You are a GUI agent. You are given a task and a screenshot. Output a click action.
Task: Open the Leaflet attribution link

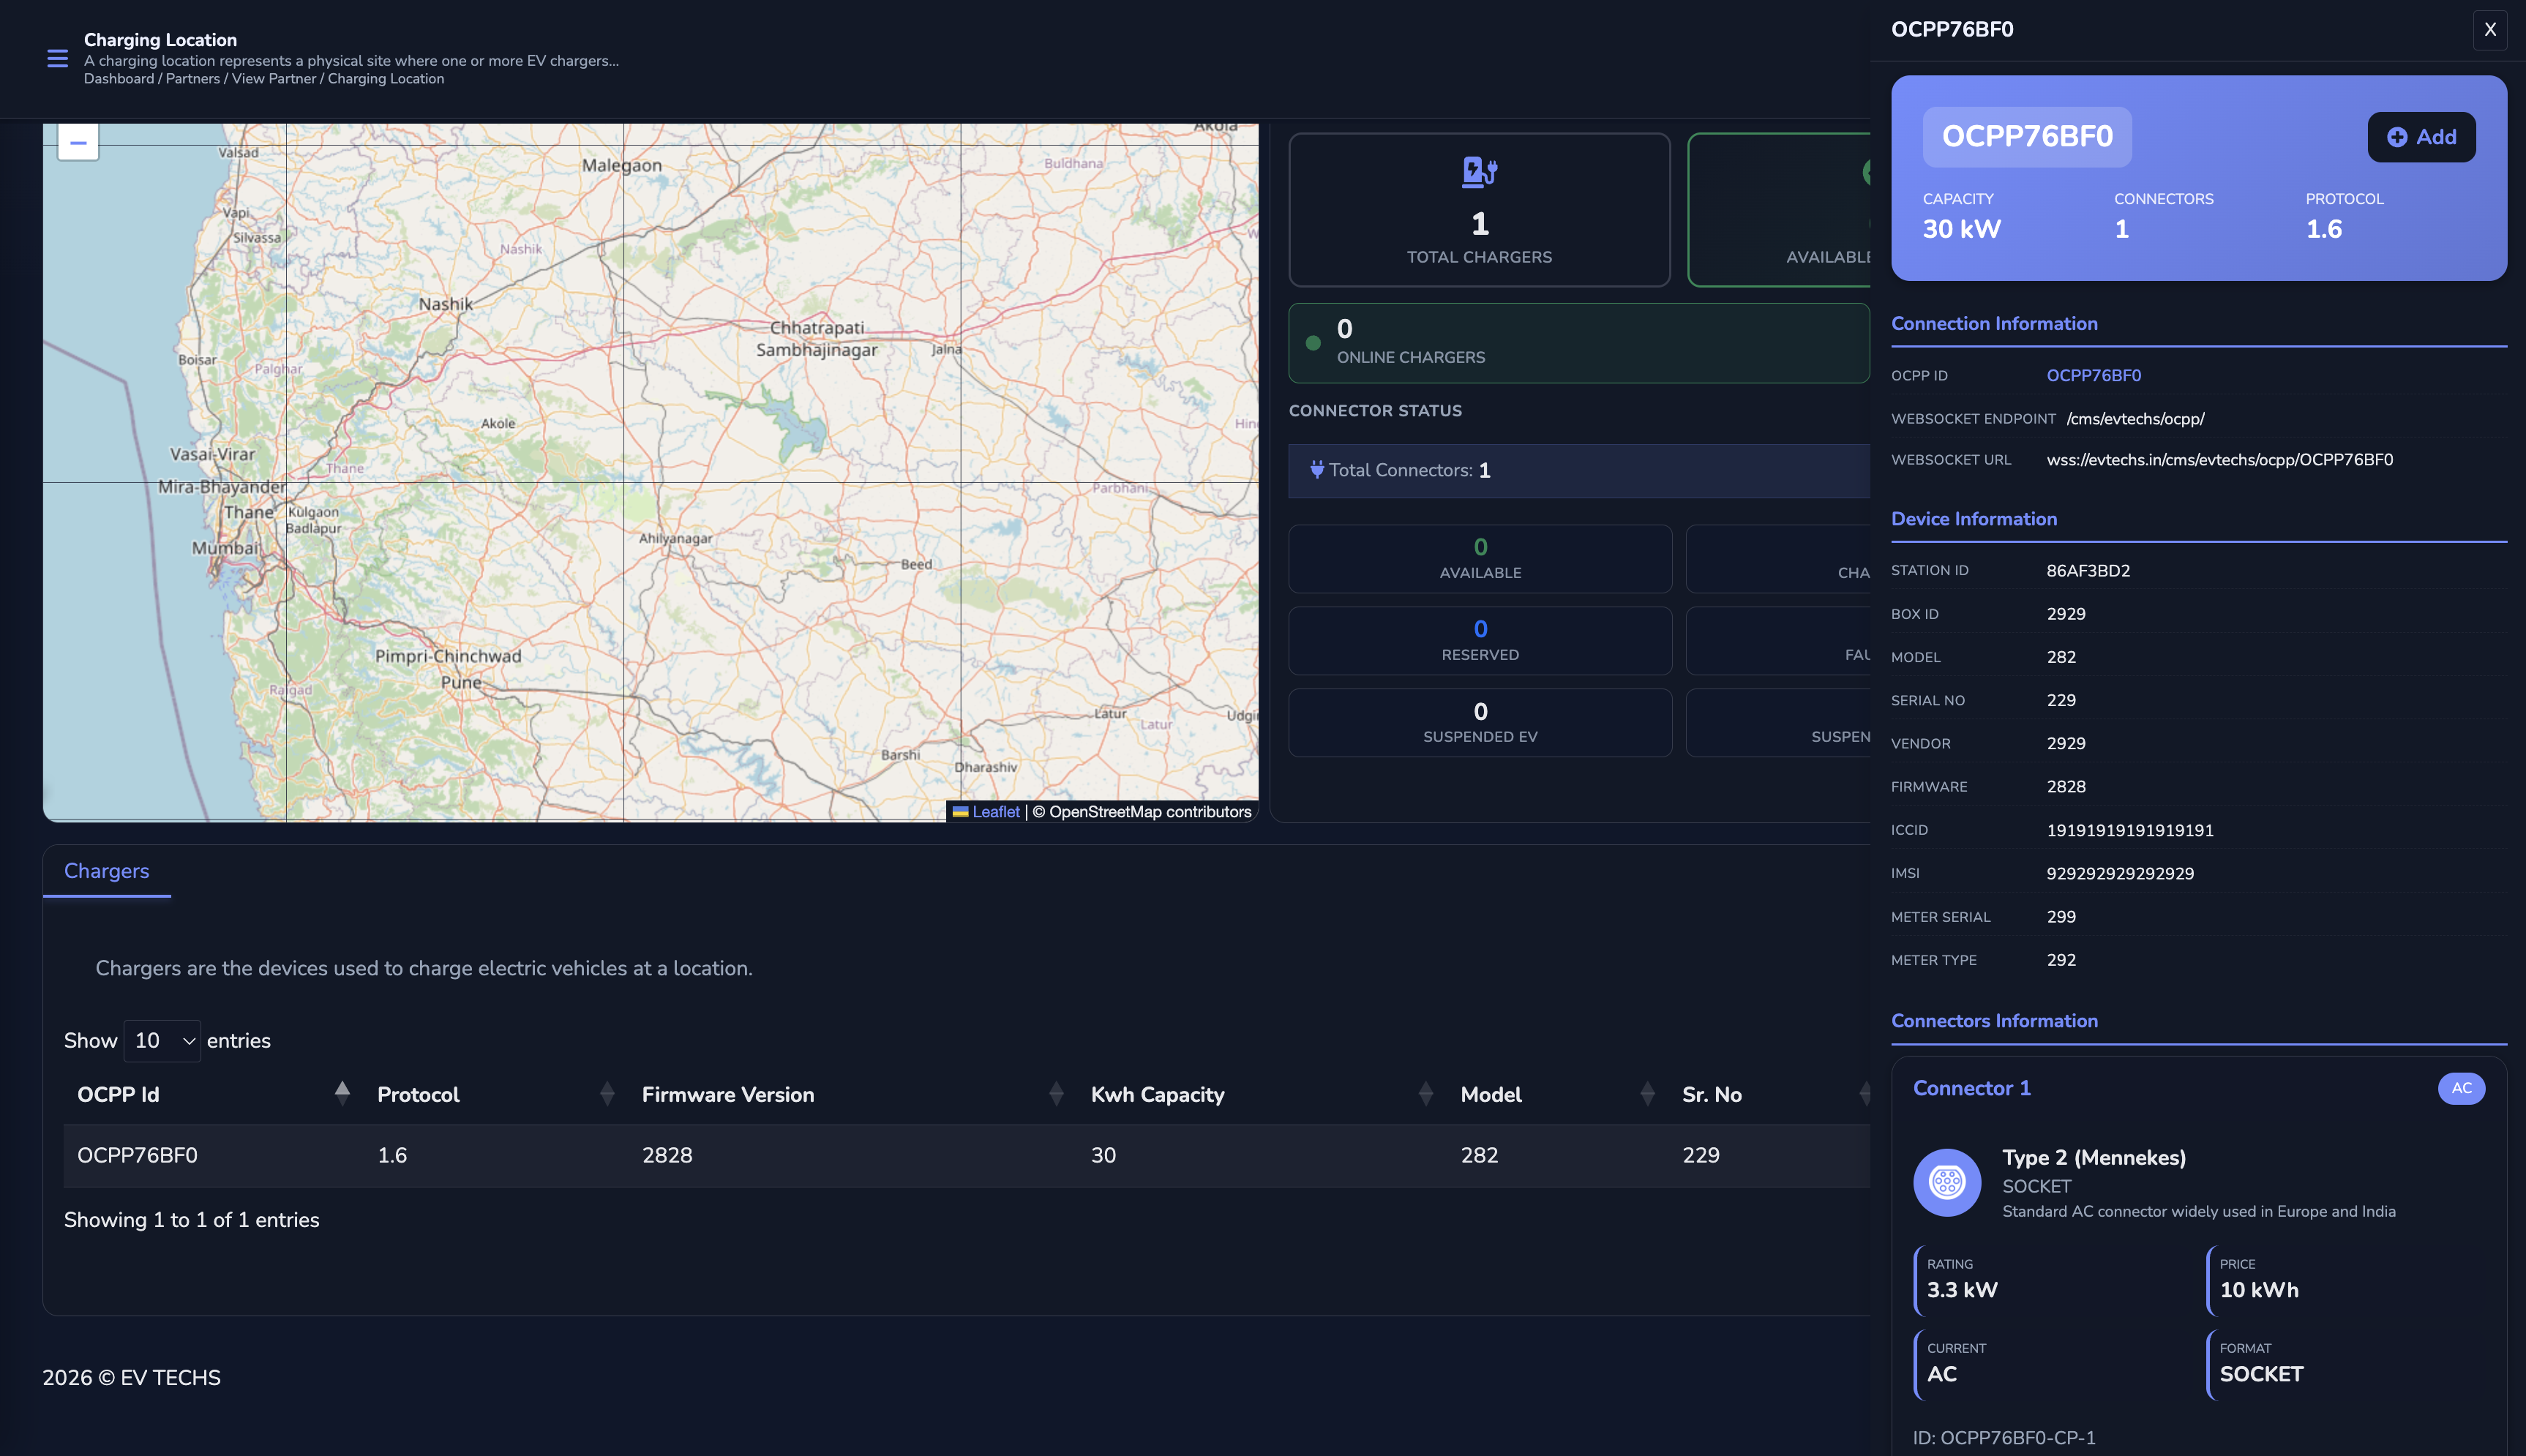pyautogui.click(x=995, y=812)
